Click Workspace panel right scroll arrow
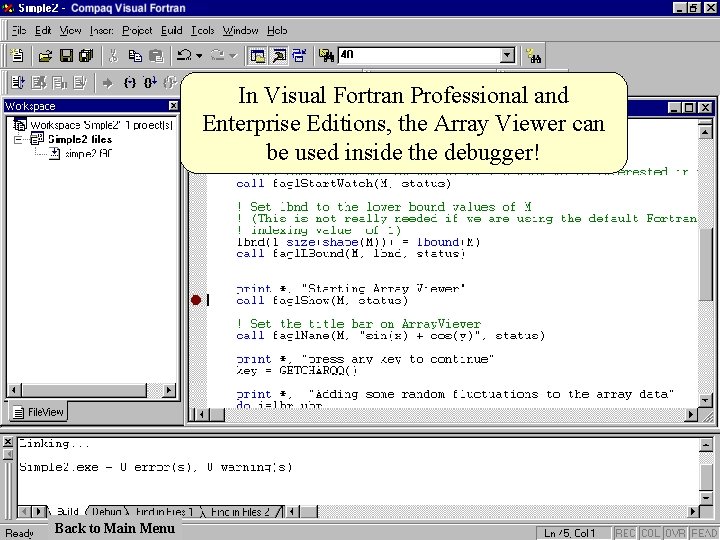Screen dimensions: 720x540 point(169,390)
